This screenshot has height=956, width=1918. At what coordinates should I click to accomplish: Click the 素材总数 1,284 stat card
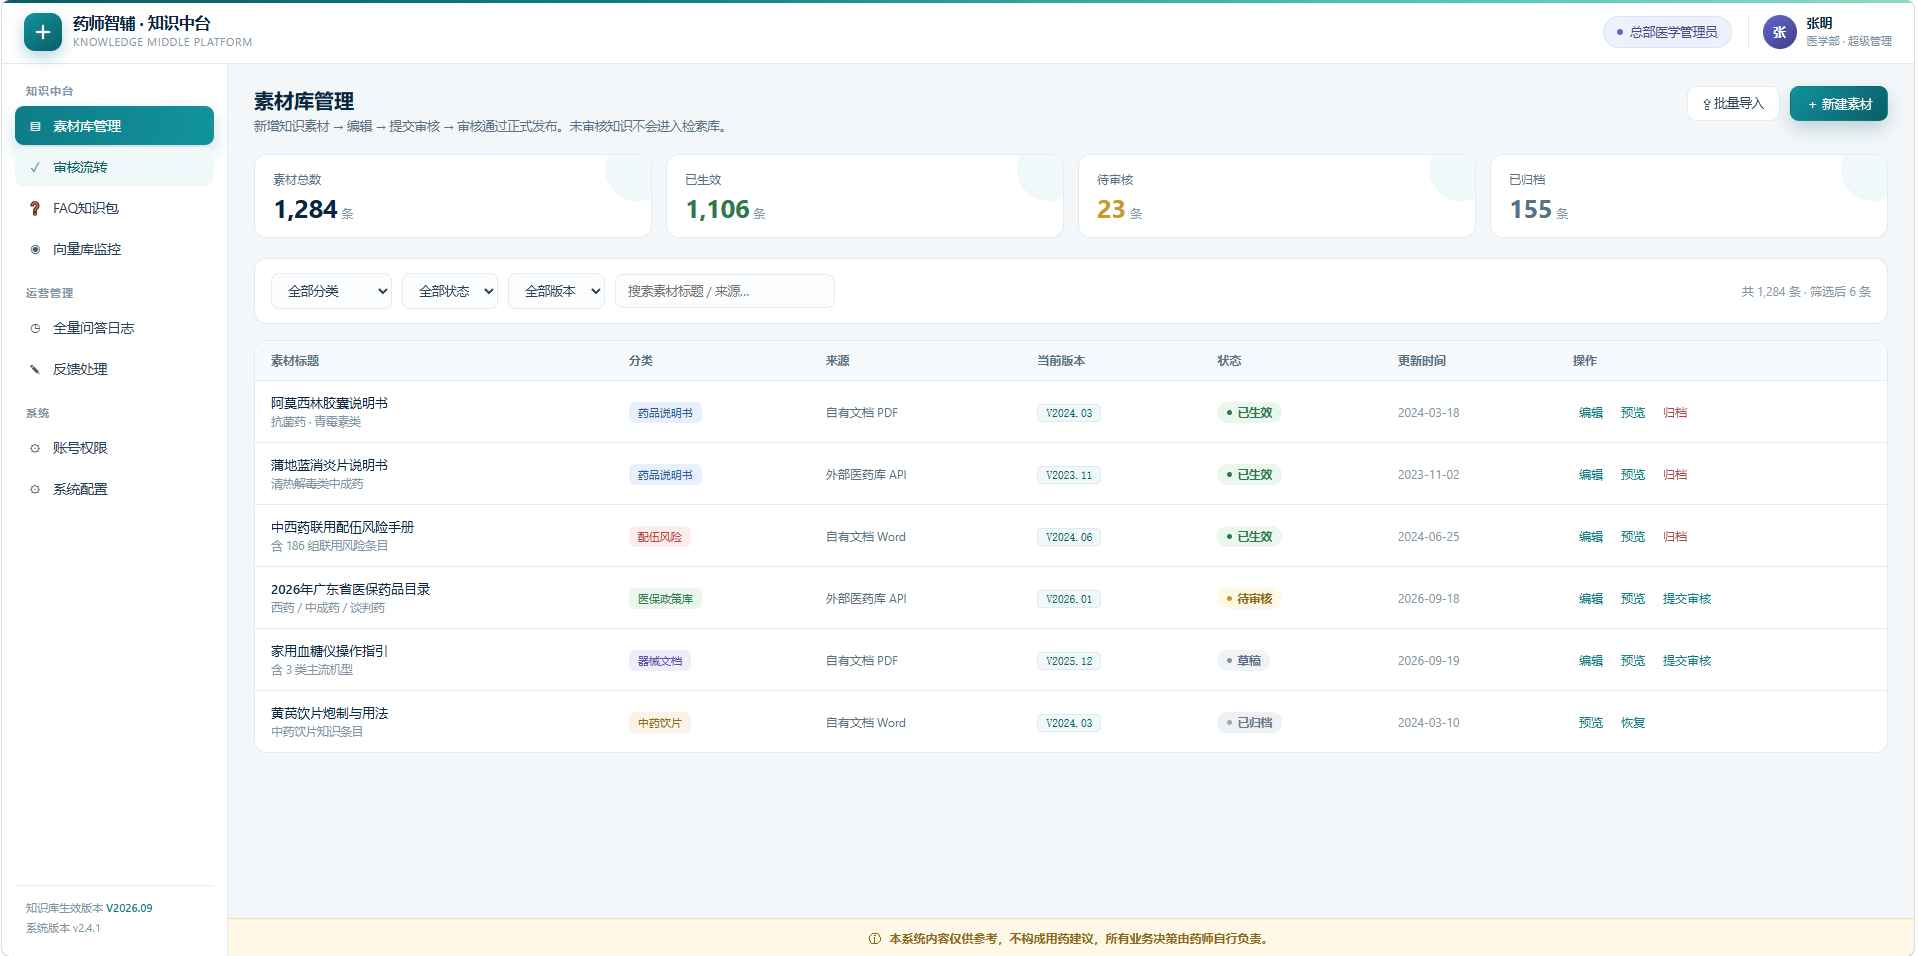452,196
